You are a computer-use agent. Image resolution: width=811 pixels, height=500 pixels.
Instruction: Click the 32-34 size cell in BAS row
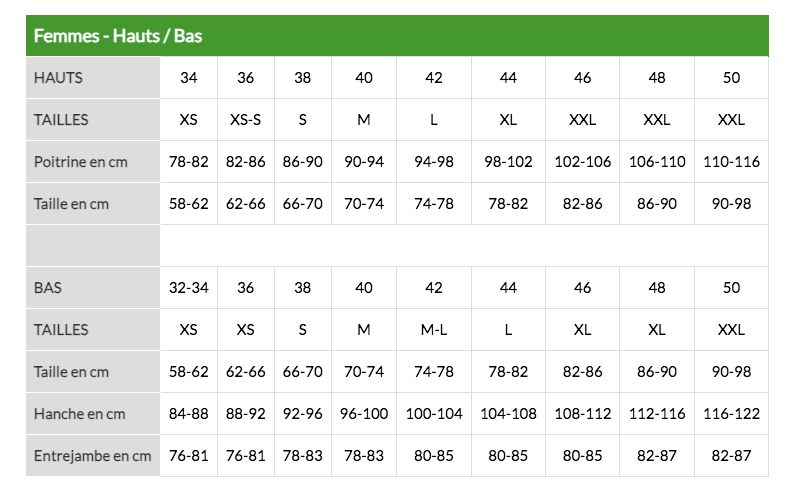click(189, 288)
